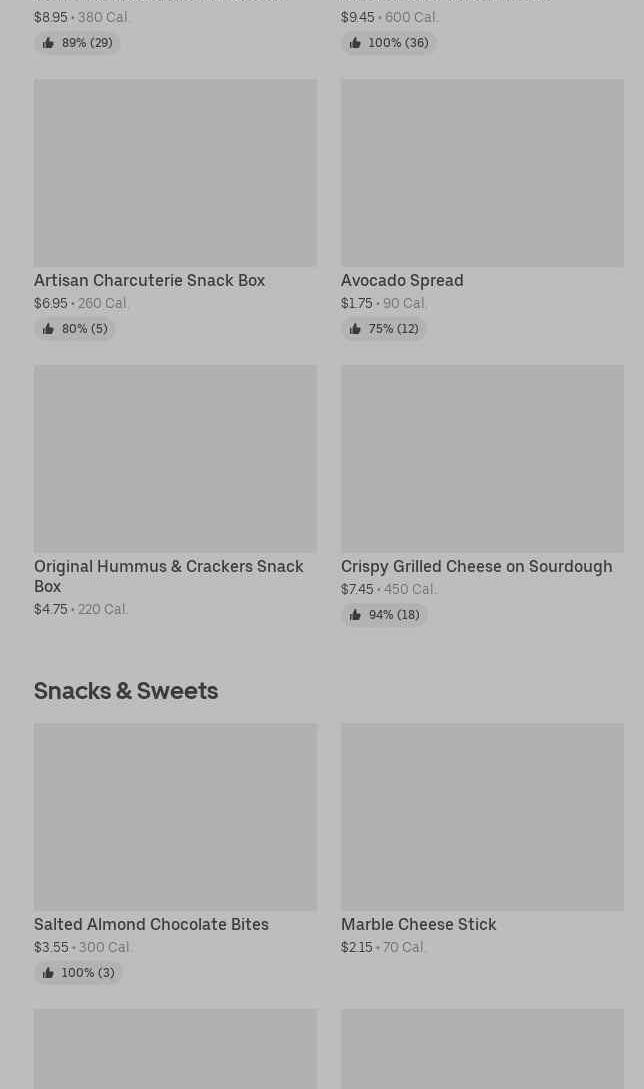Click thumbs-up icon on 100% (3) rating

tap(48, 973)
